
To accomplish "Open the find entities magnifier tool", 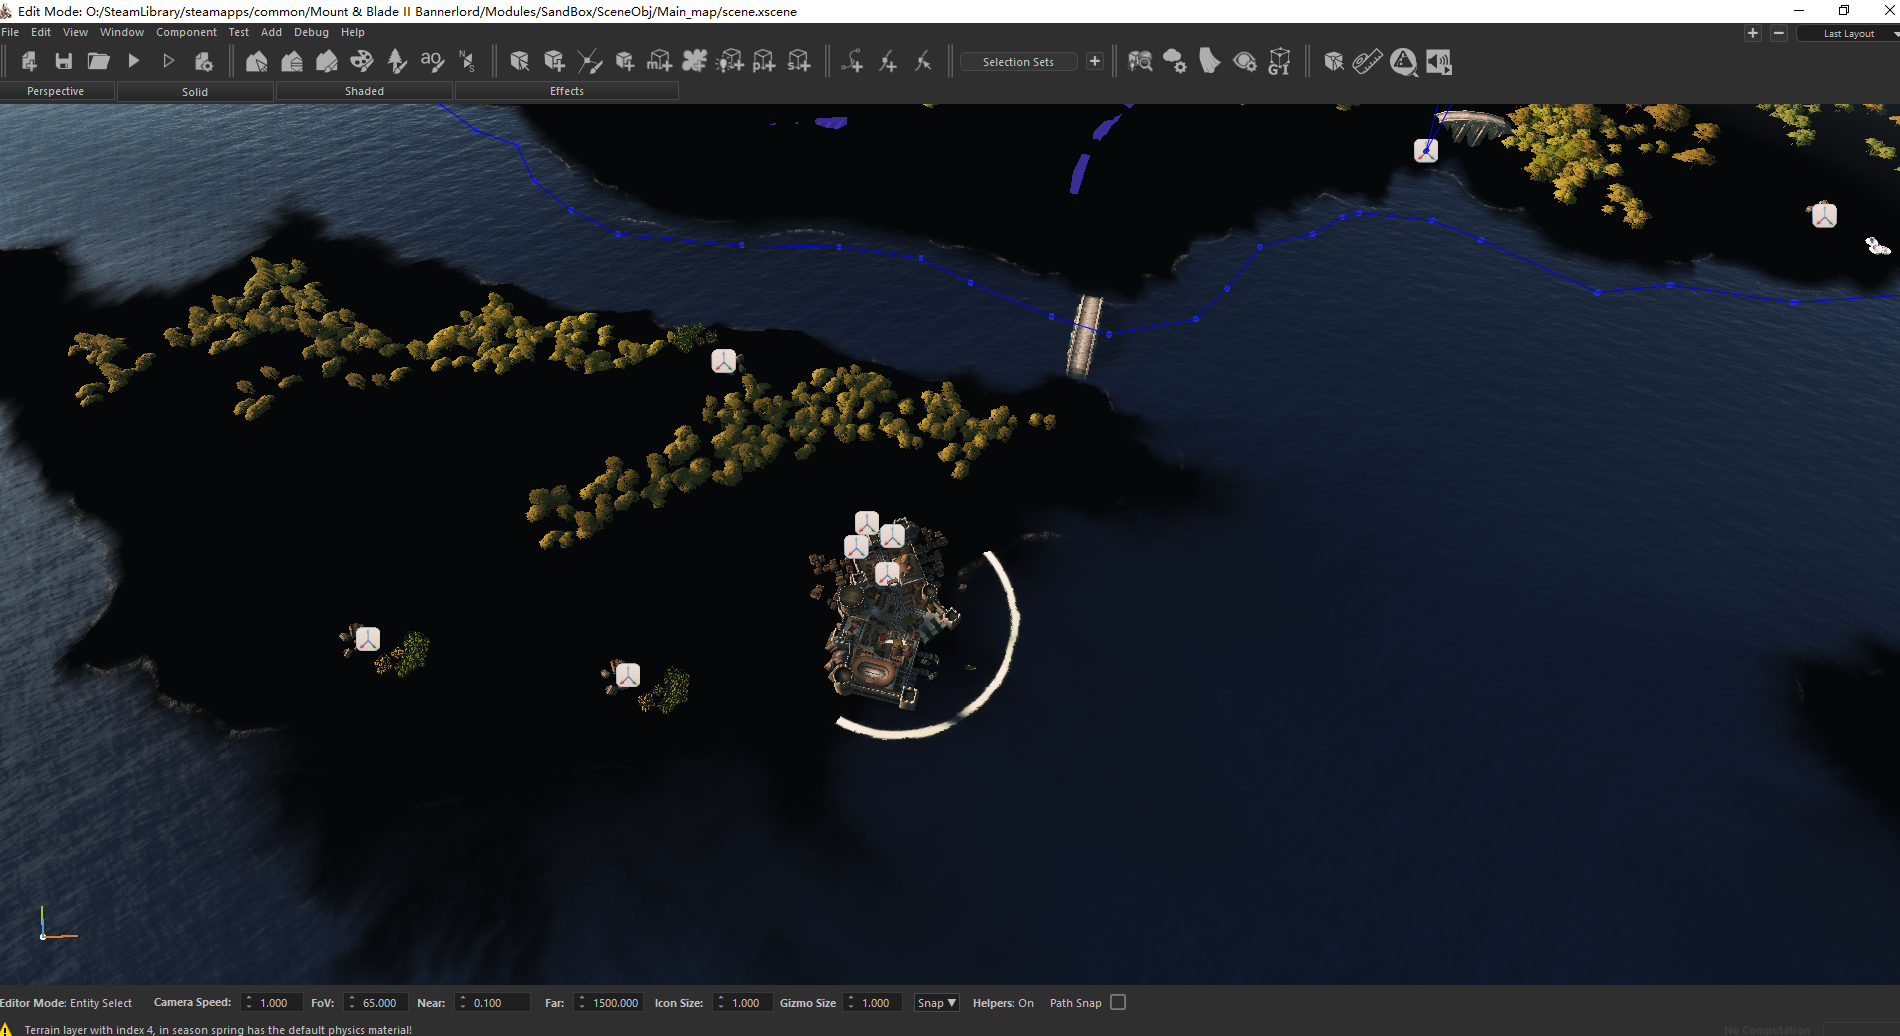I will [1140, 61].
